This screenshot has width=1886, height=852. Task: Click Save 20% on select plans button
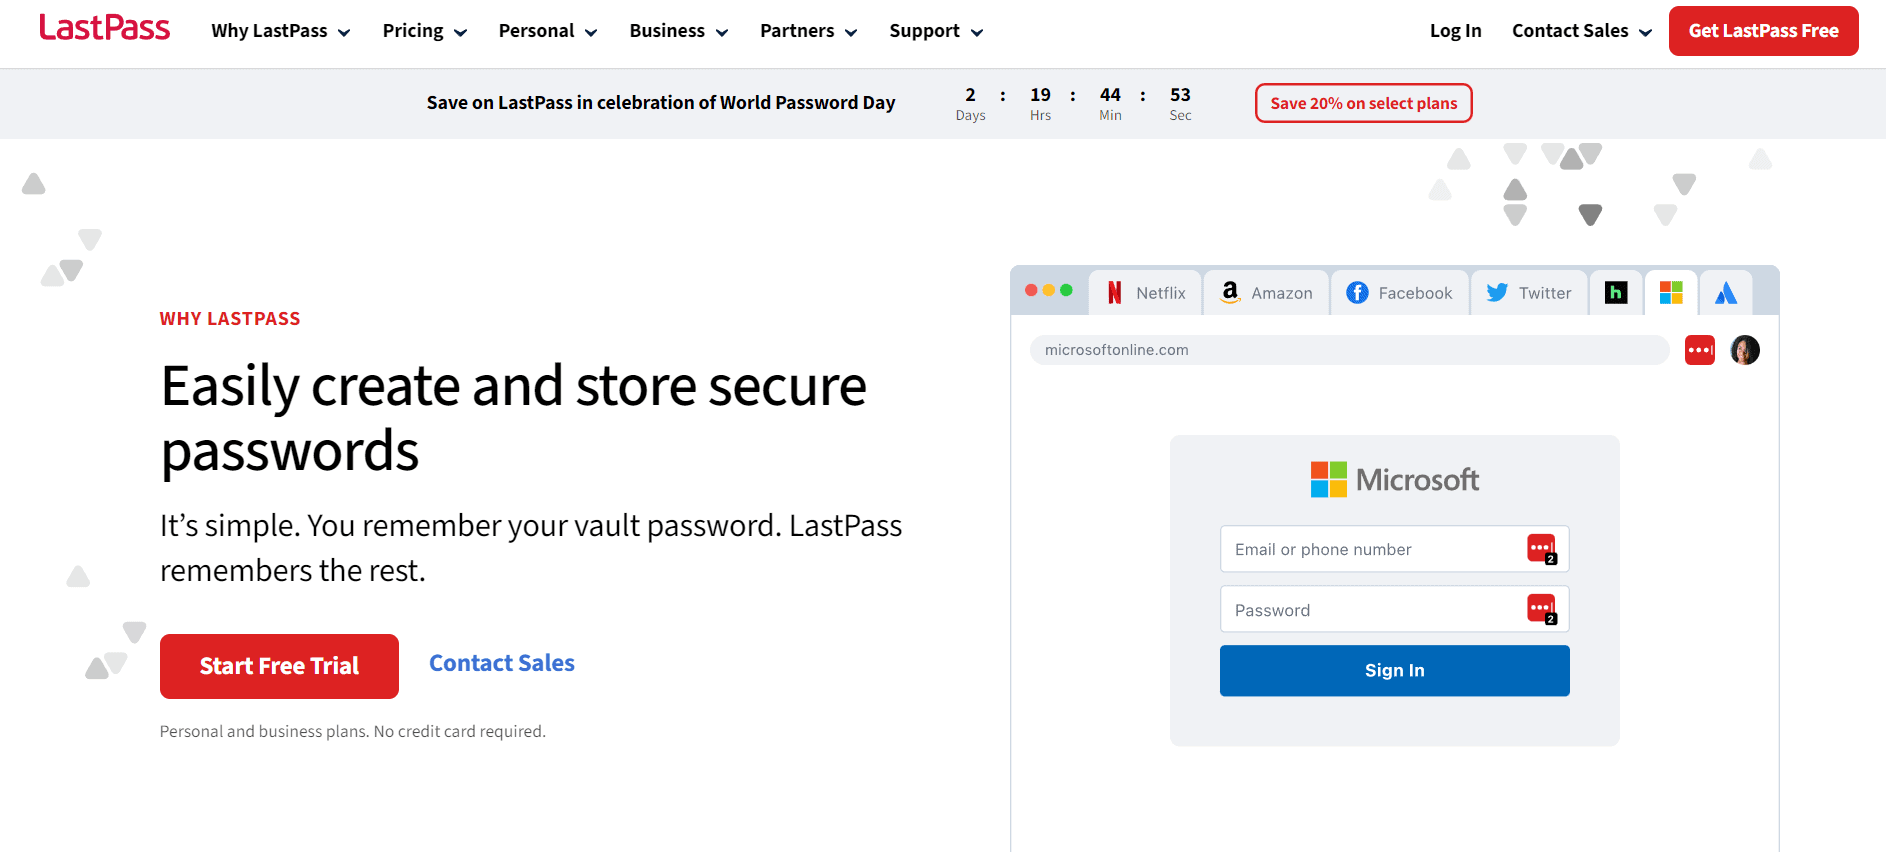pos(1364,103)
